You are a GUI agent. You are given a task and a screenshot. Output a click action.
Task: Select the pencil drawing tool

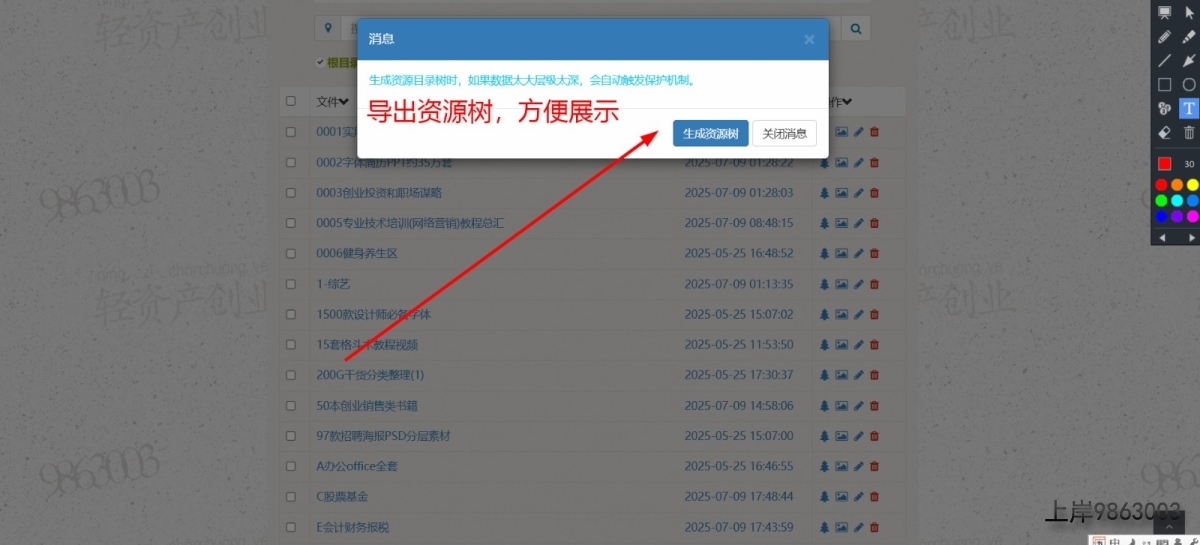point(1164,37)
